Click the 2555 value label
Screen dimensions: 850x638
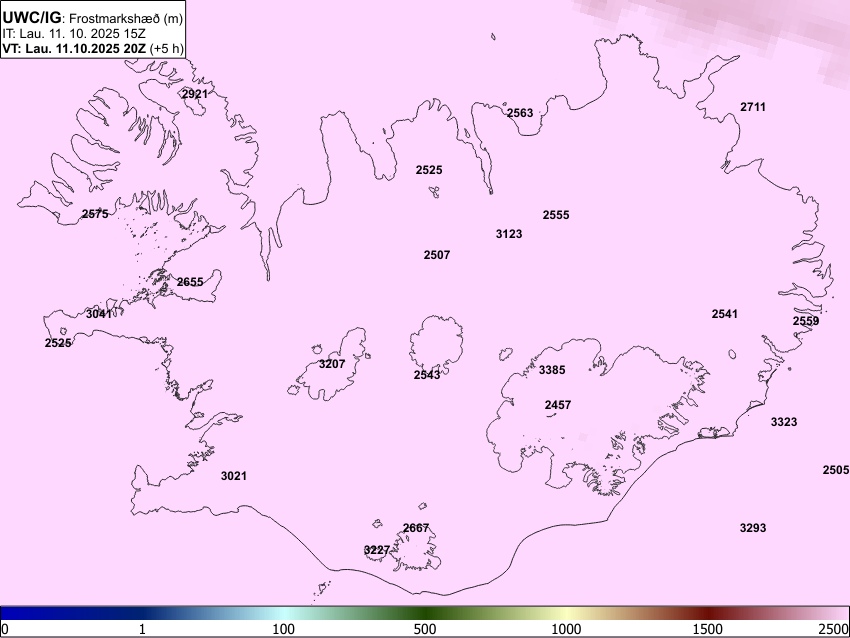pyautogui.click(x=556, y=215)
